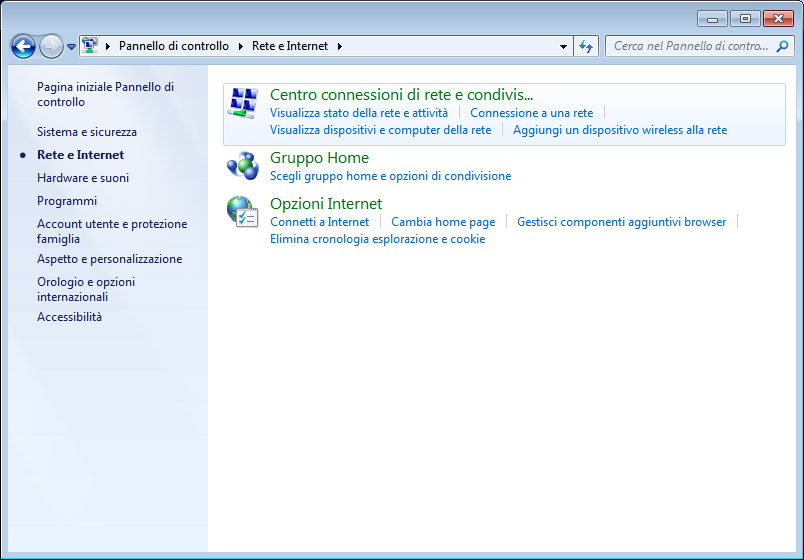Click the Opzioni Internet globe icon
804x560 pixels.
pyautogui.click(x=243, y=211)
